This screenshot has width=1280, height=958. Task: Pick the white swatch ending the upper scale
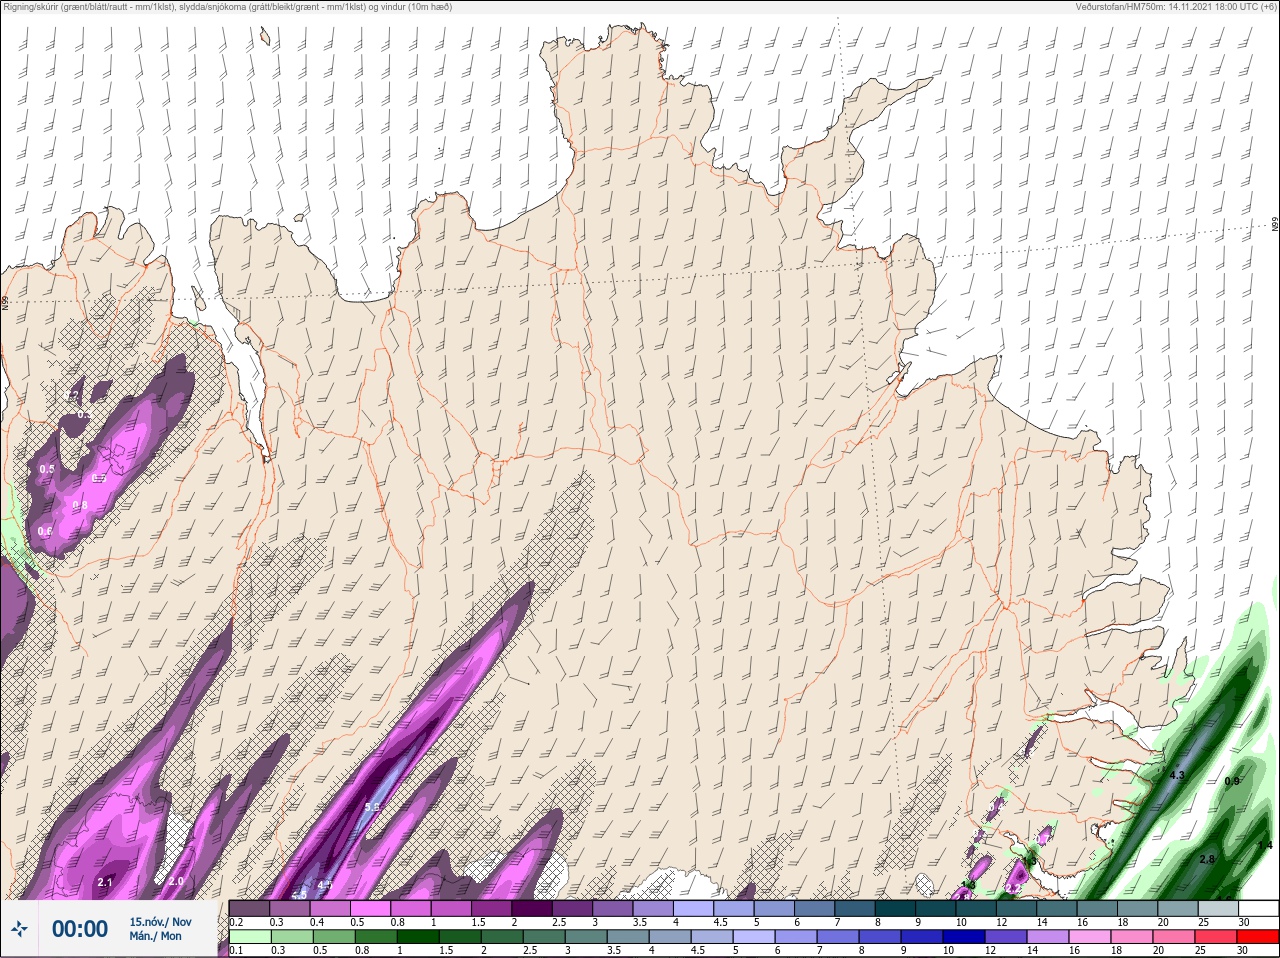coord(1258,908)
